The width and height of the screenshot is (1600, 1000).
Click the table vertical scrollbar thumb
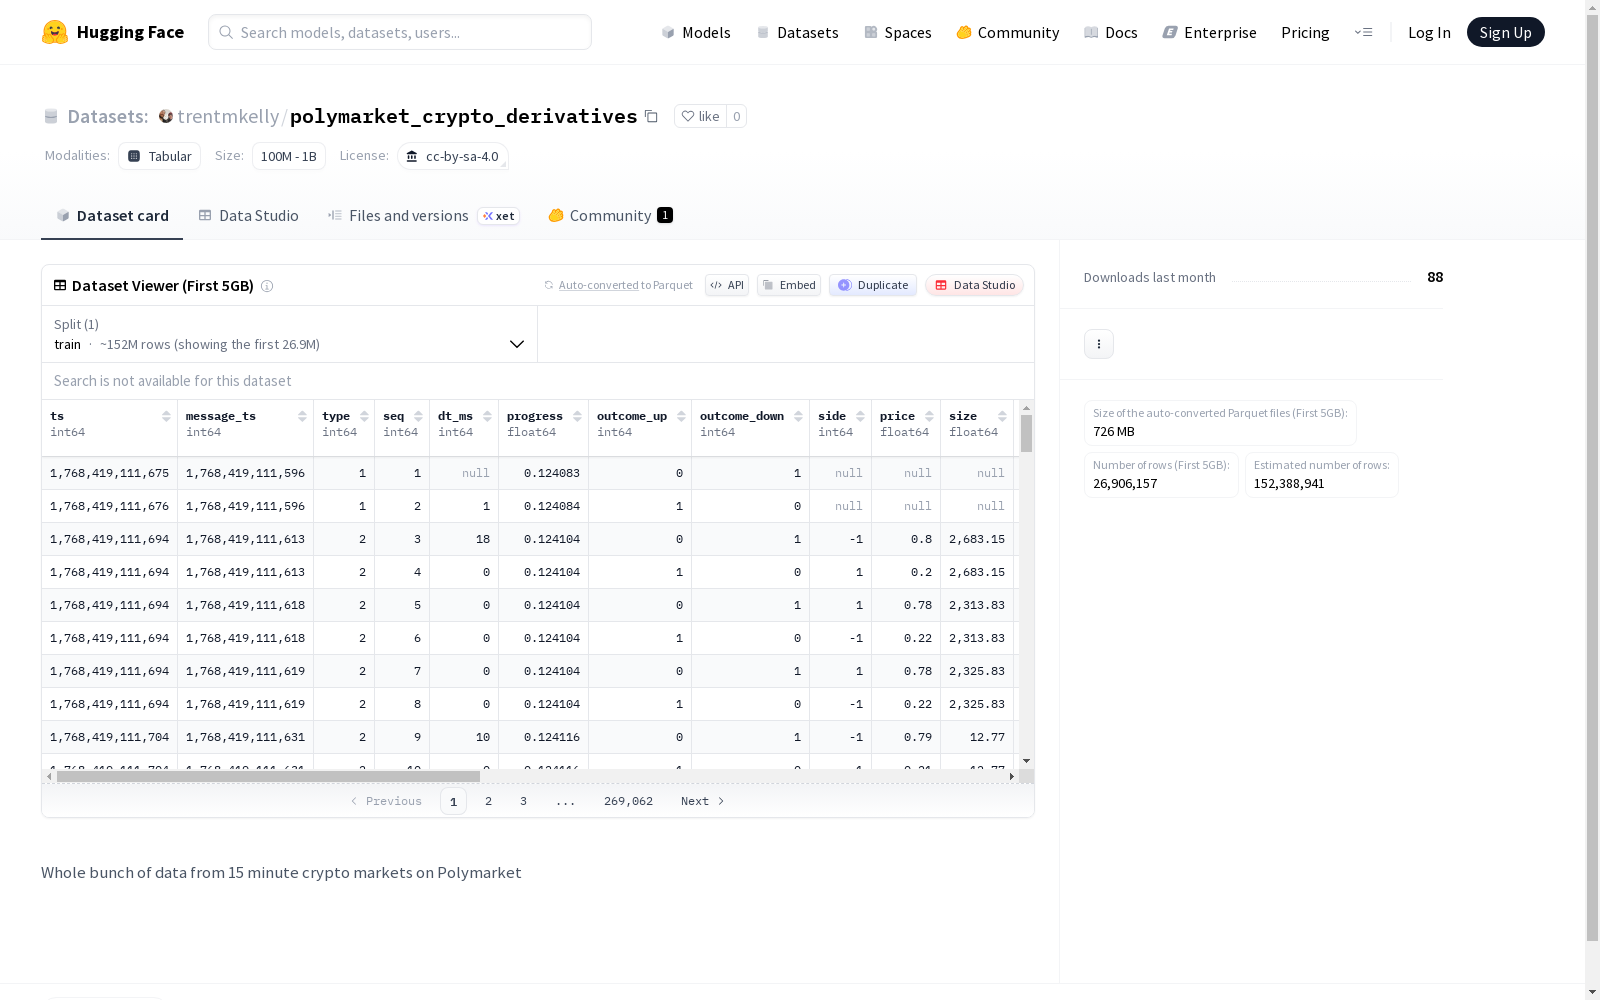coord(1026,434)
